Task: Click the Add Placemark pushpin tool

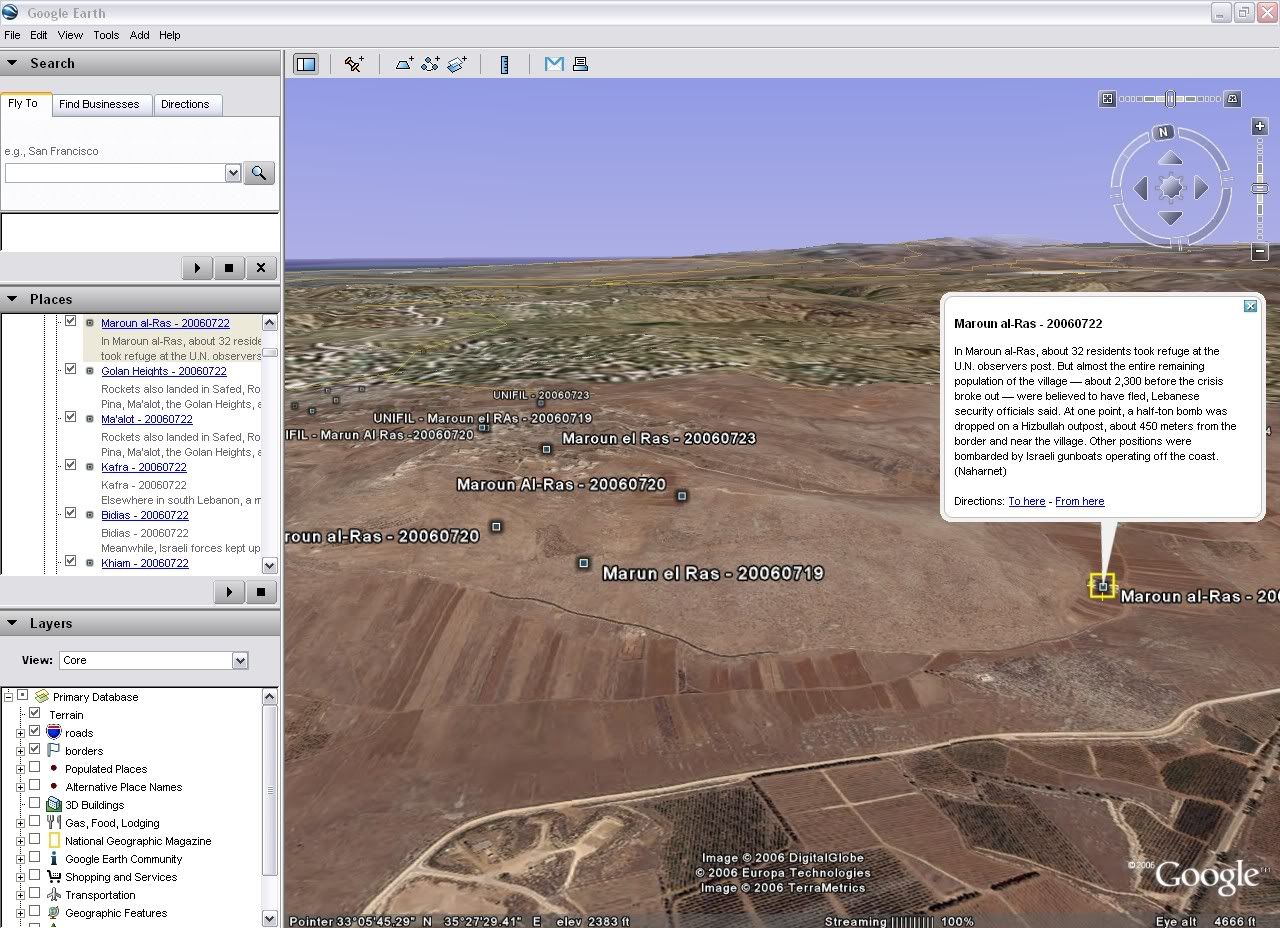Action: pyautogui.click(x=354, y=64)
